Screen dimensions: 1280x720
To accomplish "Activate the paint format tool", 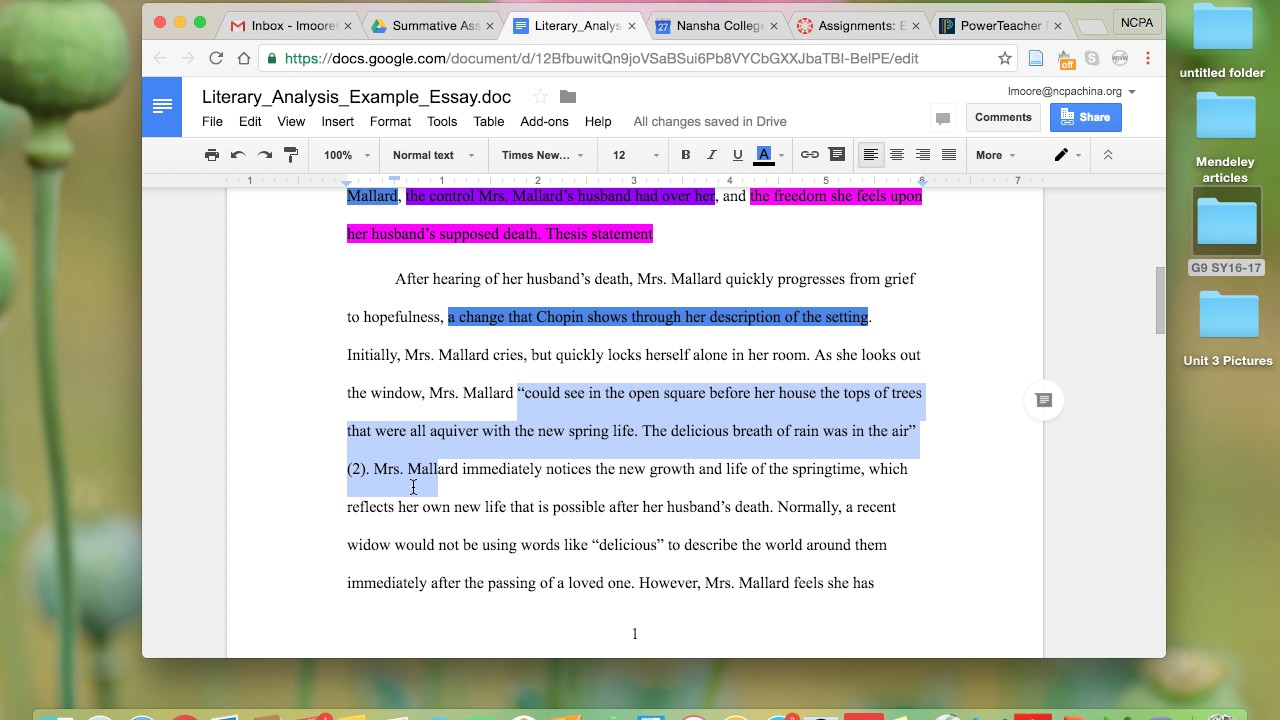I will point(291,155).
